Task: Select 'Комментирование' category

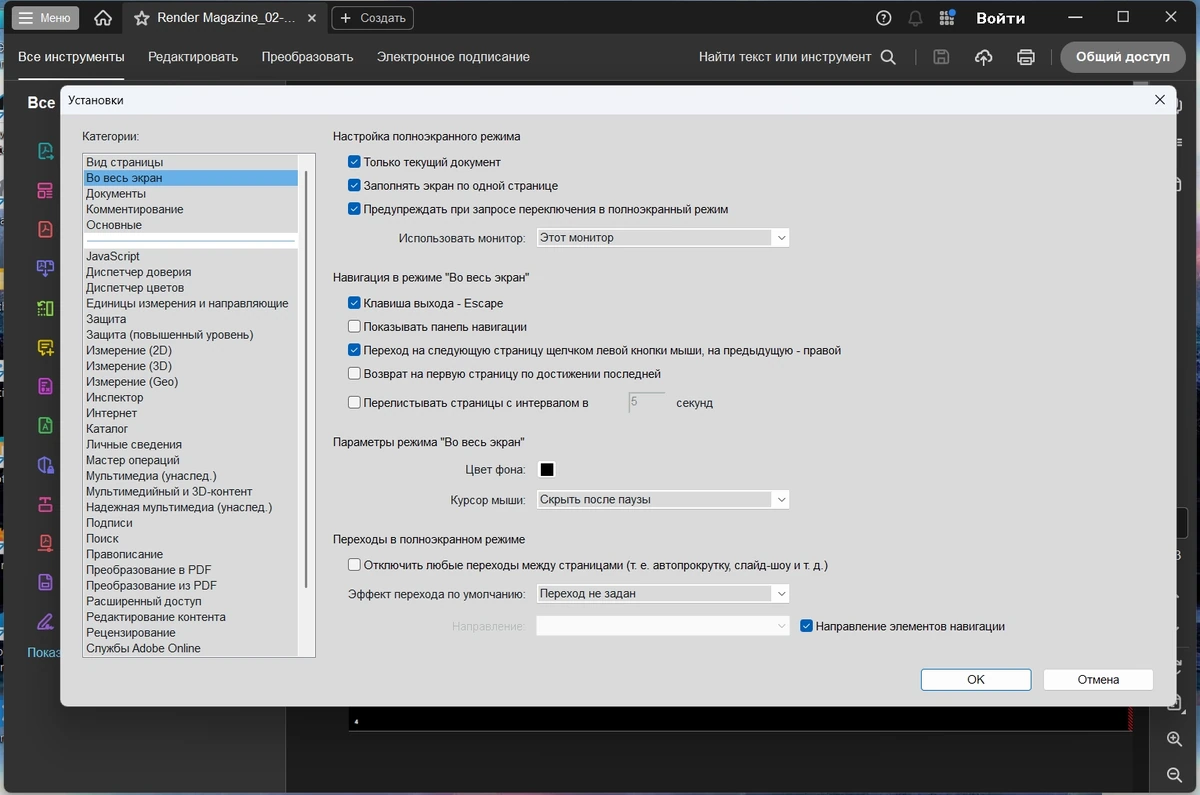Action: (135, 209)
